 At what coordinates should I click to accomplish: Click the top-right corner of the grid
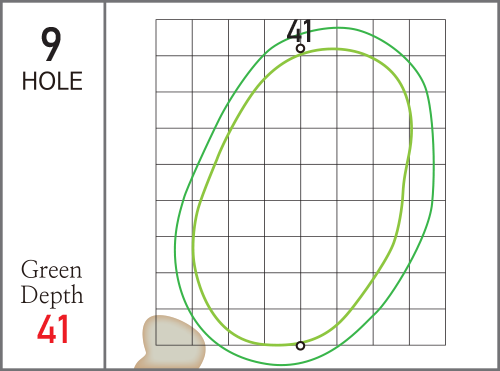(446, 19)
